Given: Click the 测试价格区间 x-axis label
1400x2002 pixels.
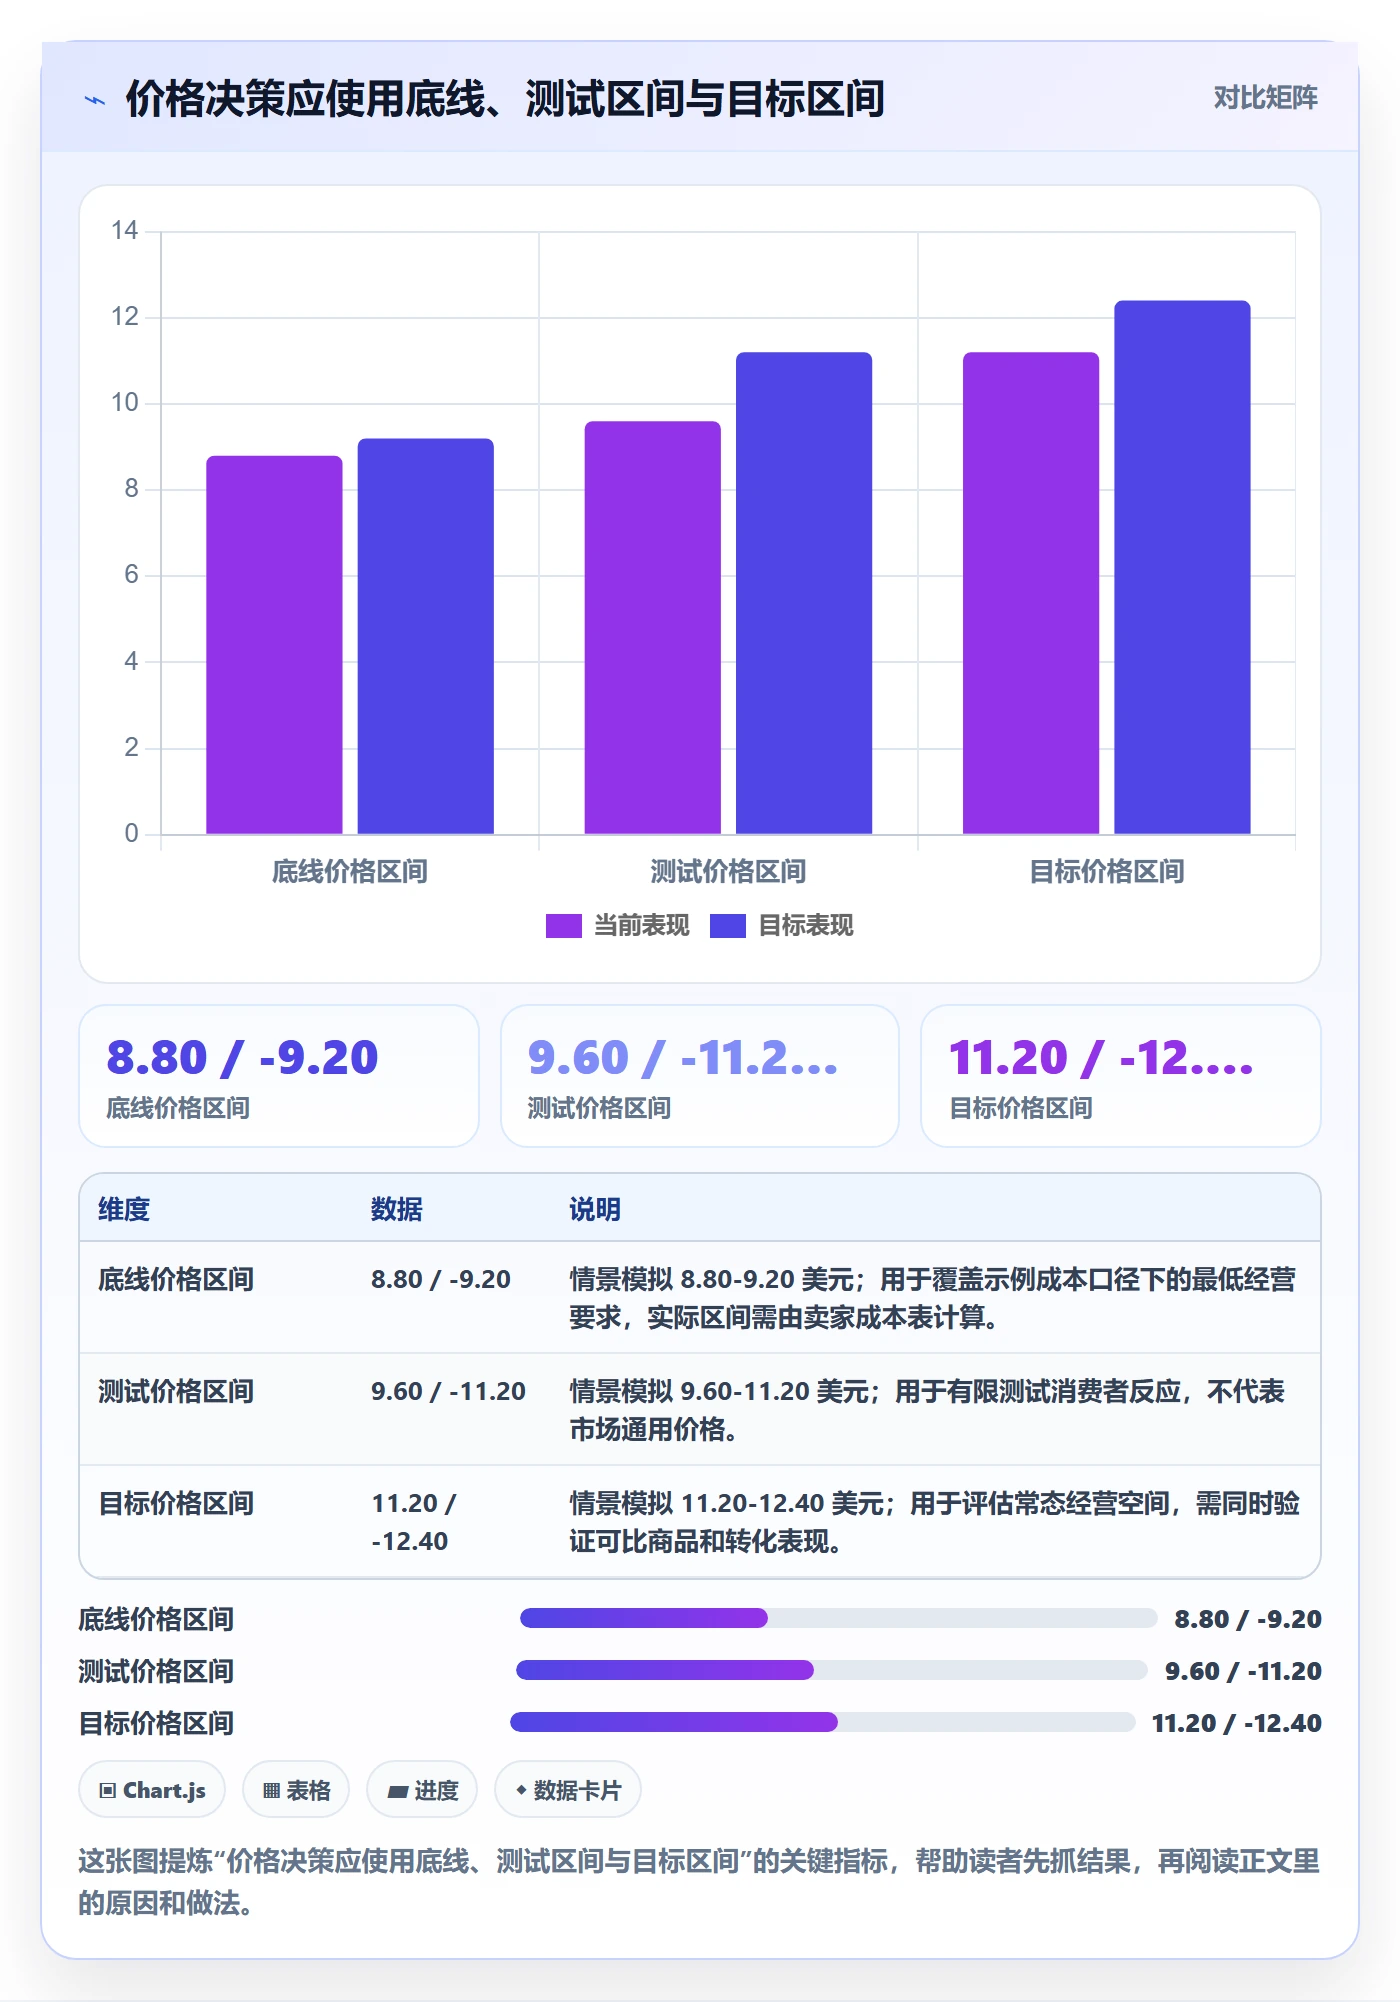Looking at the screenshot, I should pos(728,872).
